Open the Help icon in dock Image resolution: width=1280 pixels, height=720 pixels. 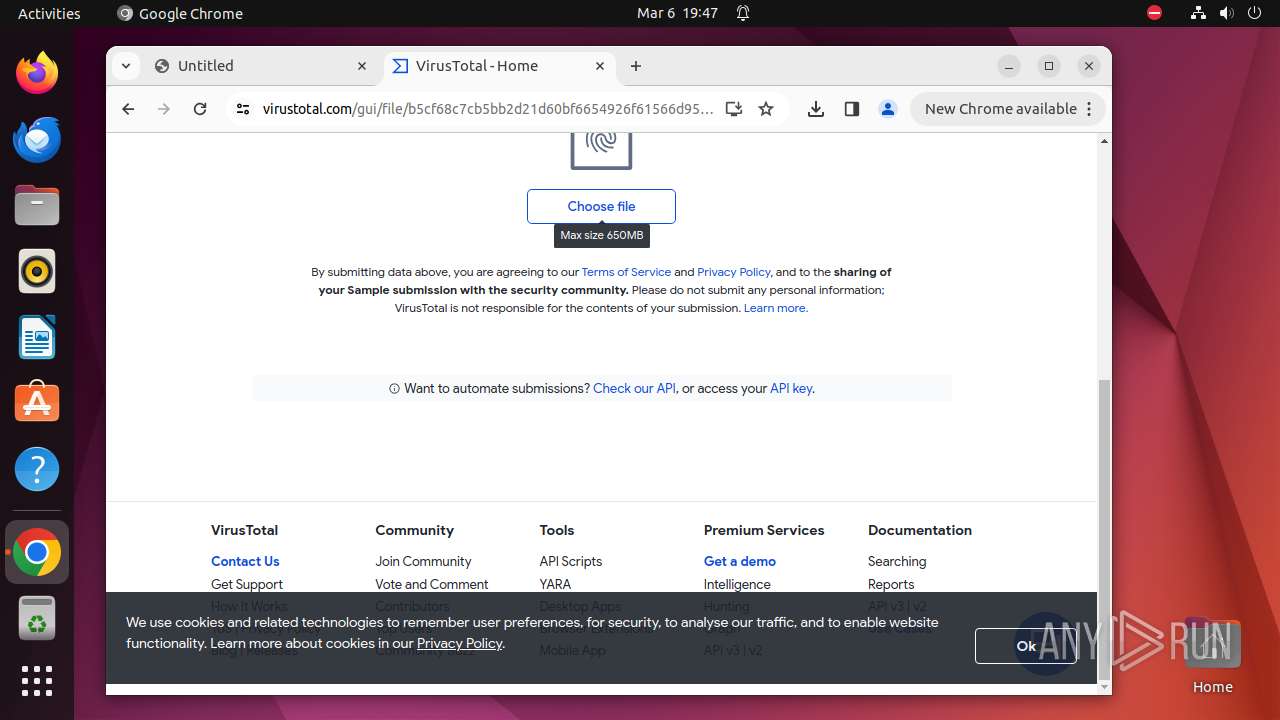pos(37,469)
